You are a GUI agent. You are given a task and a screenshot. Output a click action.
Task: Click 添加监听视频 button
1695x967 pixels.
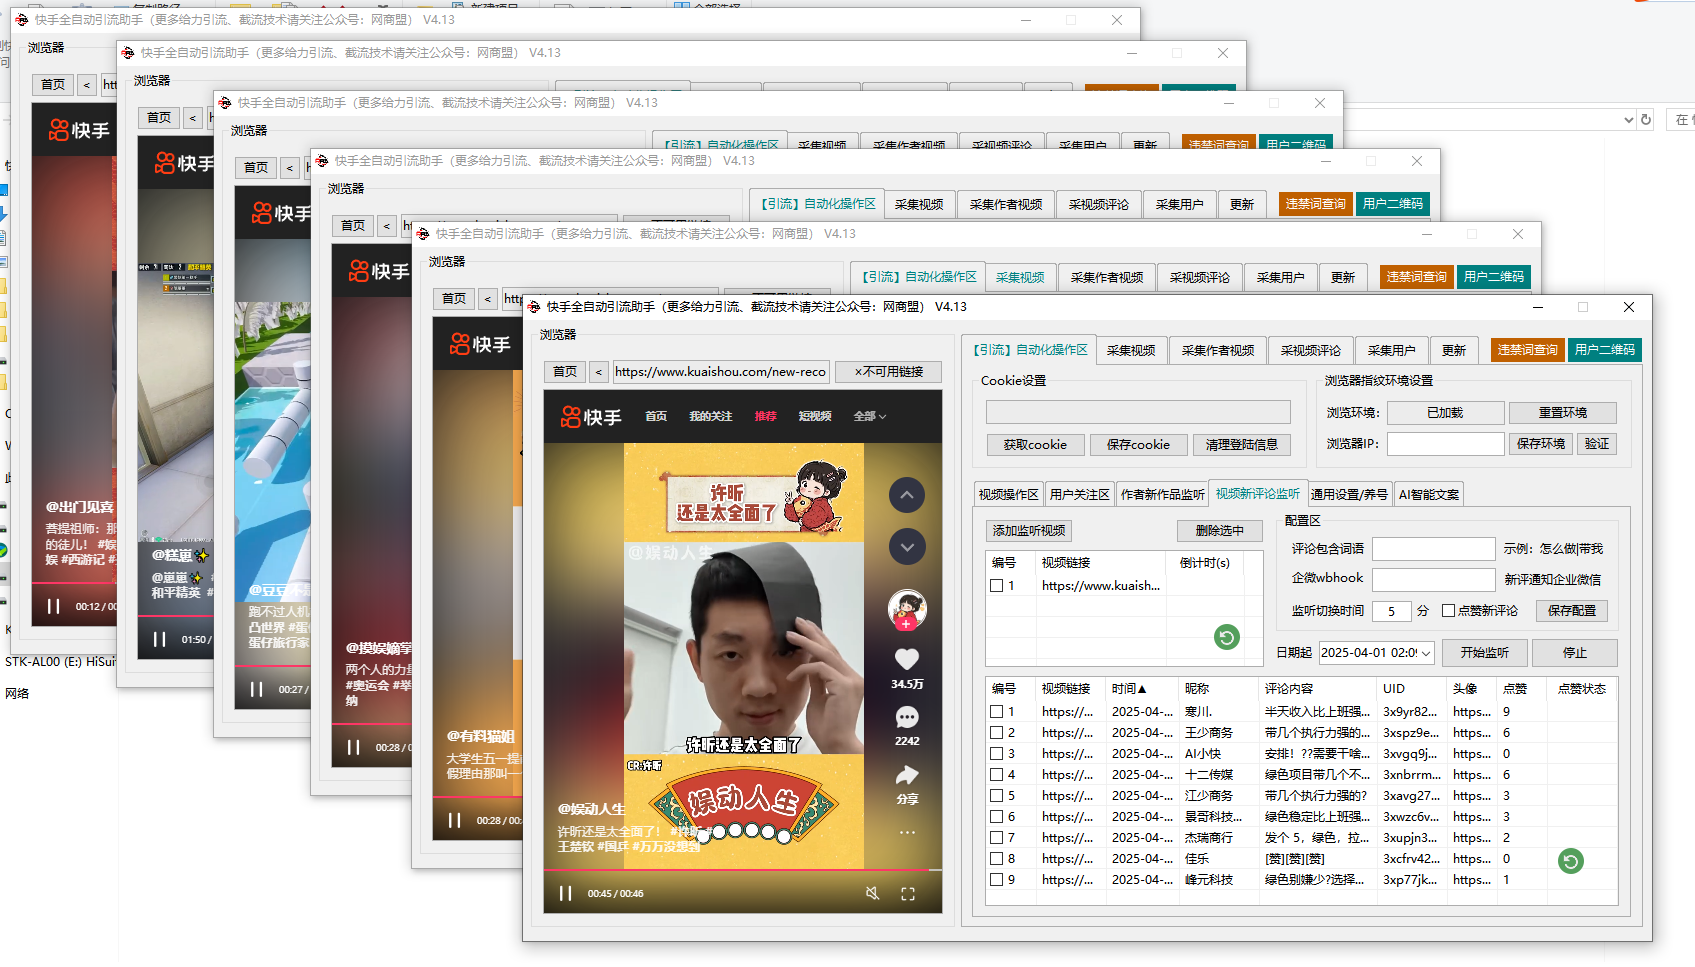[1029, 530]
